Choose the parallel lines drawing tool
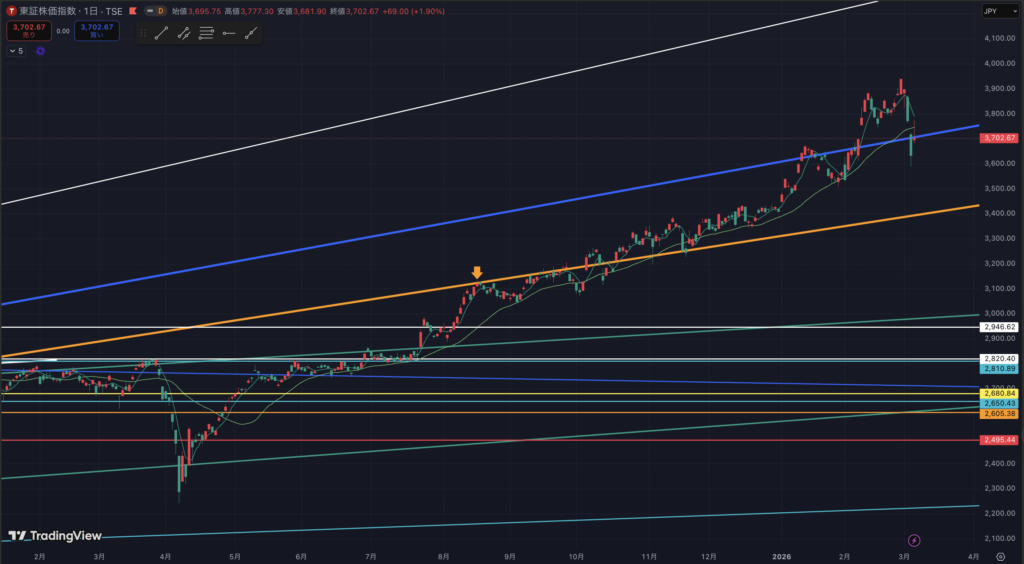 pyautogui.click(x=206, y=33)
